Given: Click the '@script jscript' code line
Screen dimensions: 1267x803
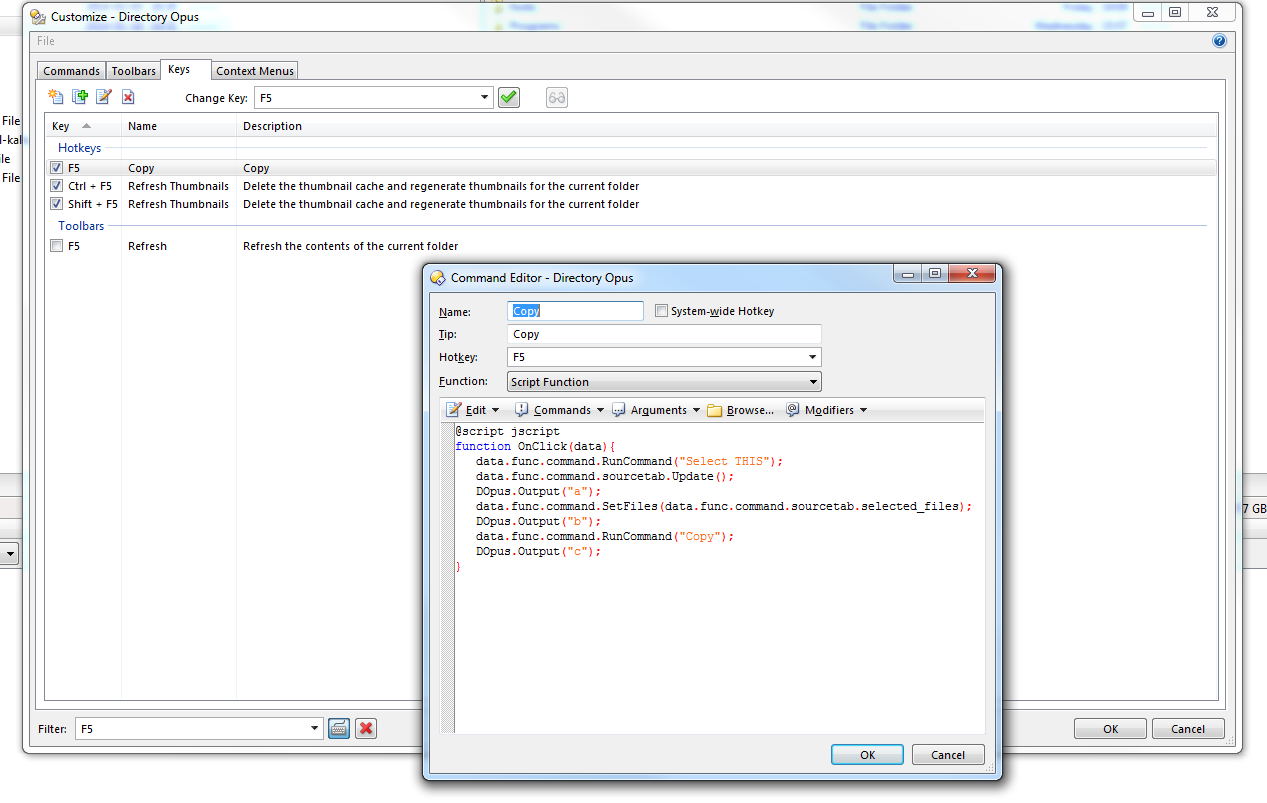Looking at the screenshot, I should (507, 431).
